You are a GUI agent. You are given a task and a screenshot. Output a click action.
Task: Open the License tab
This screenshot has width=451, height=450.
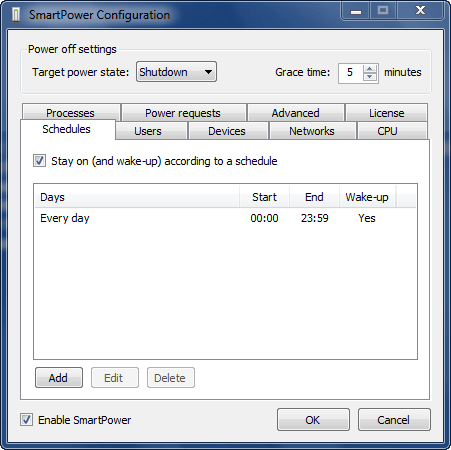[x=387, y=113]
